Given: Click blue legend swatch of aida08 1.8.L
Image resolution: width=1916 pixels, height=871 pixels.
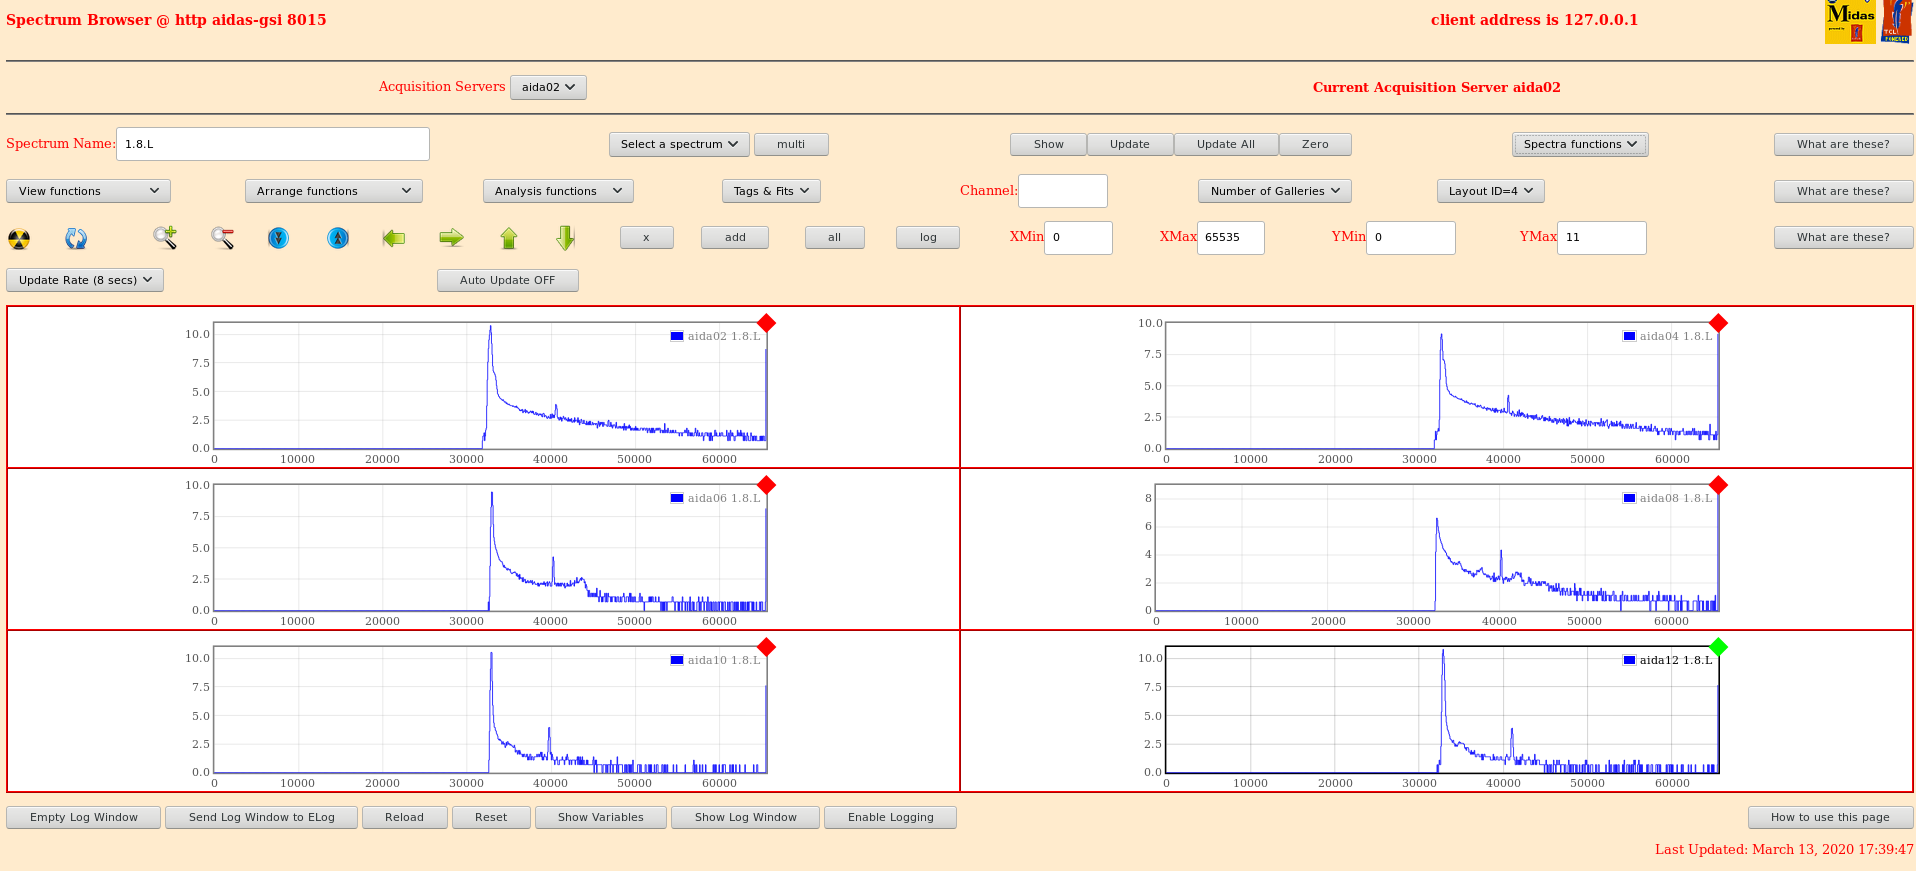Looking at the screenshot, I should (1629, 498).
